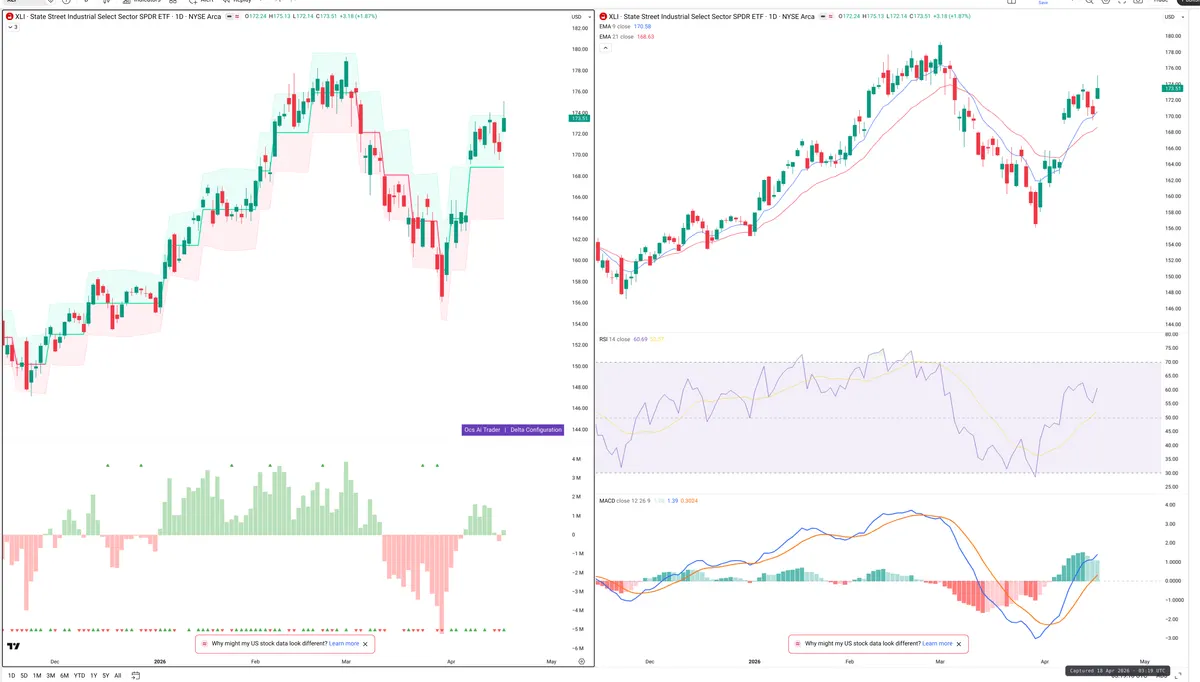The image size is (1200, 682).
Task: Select EMA 9 close legend
Action: click(614, 26)
